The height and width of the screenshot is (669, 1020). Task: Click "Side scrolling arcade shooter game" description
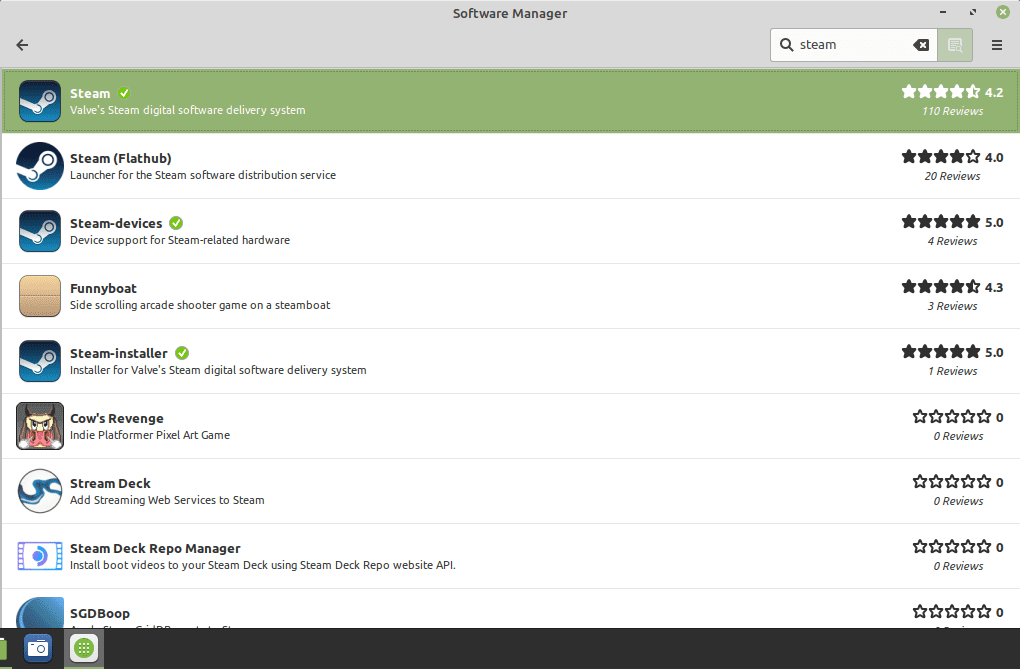pyautogui.click(x=200, y=306)
